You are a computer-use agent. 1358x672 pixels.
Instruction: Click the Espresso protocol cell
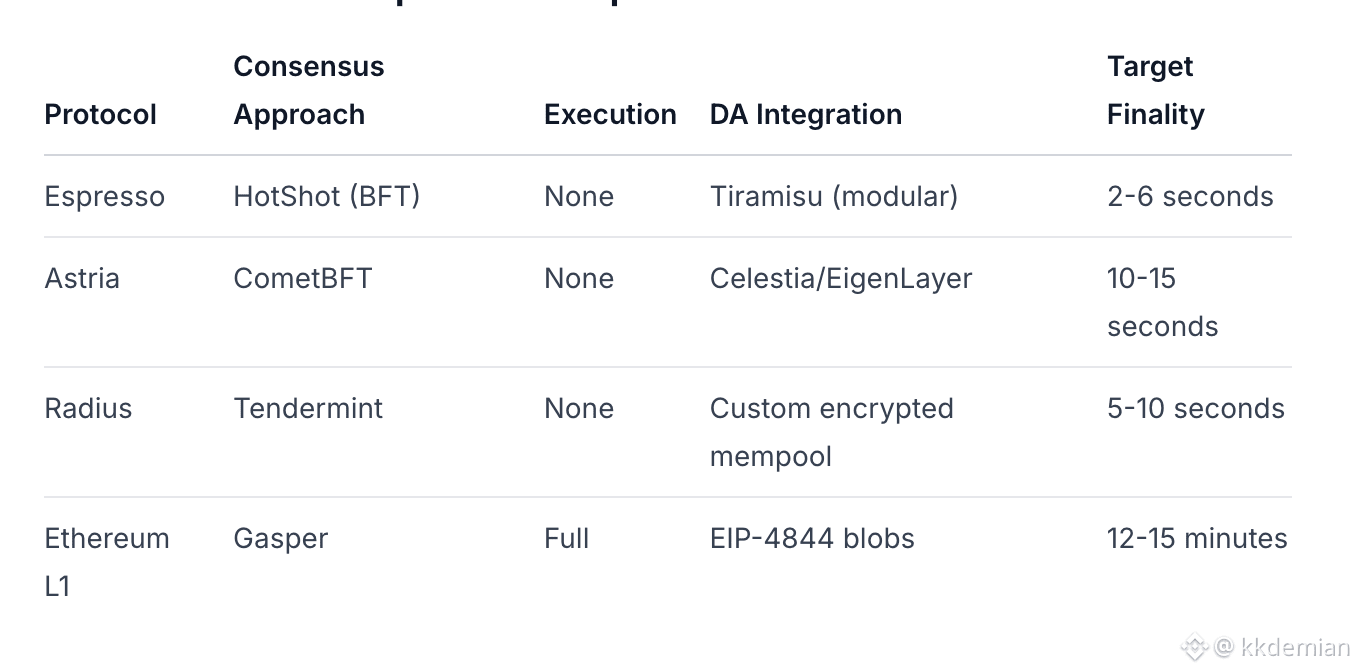tap(105, 196)
